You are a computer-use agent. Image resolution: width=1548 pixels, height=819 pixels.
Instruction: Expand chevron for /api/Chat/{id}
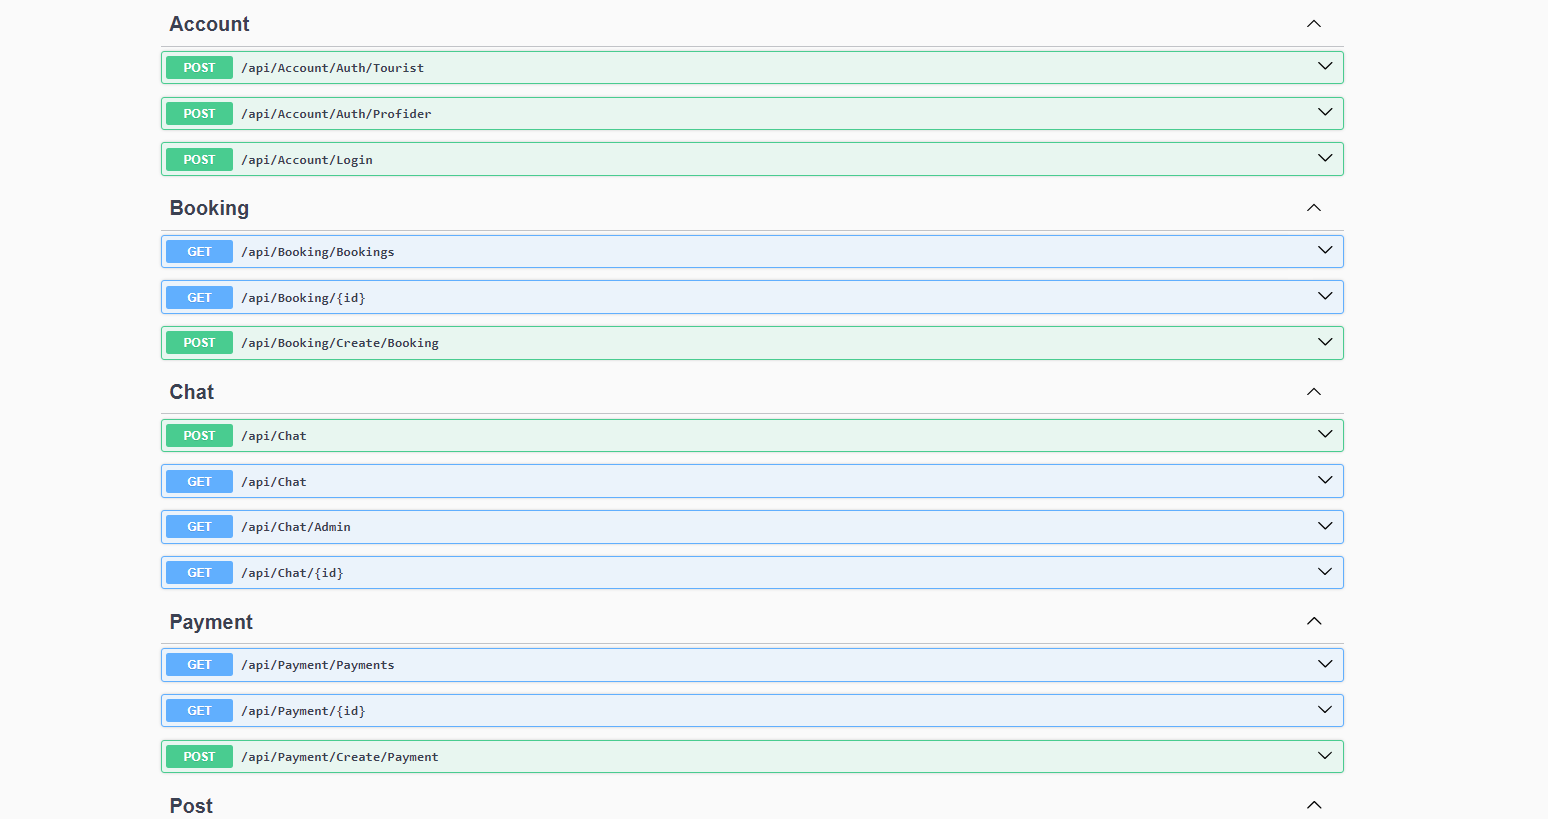tap(1325, 573)
